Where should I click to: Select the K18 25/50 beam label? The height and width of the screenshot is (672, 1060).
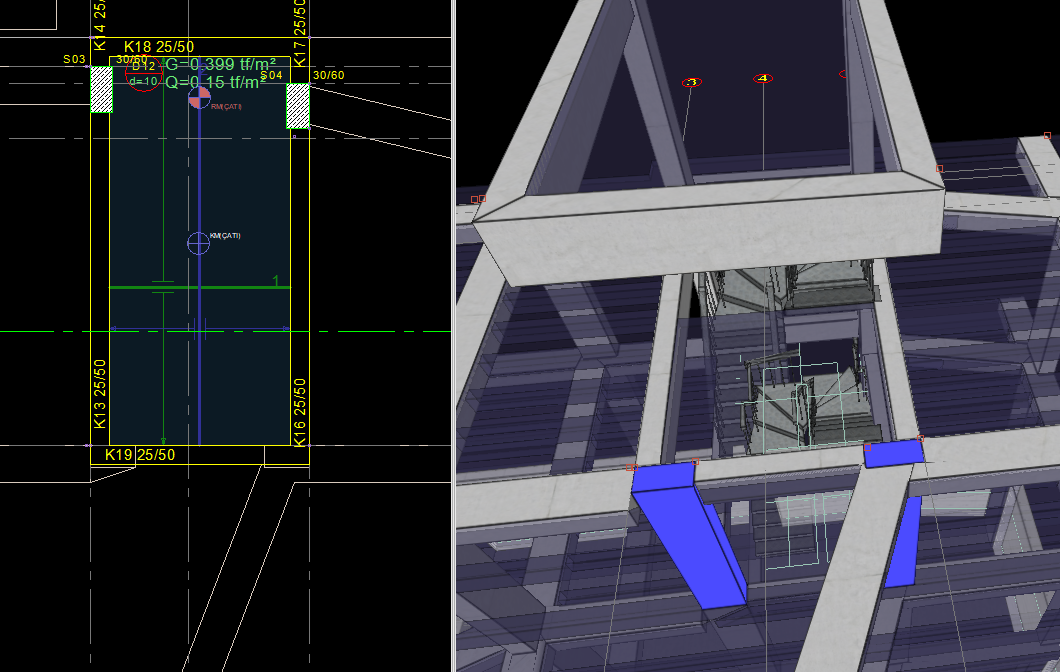[159, 47]
